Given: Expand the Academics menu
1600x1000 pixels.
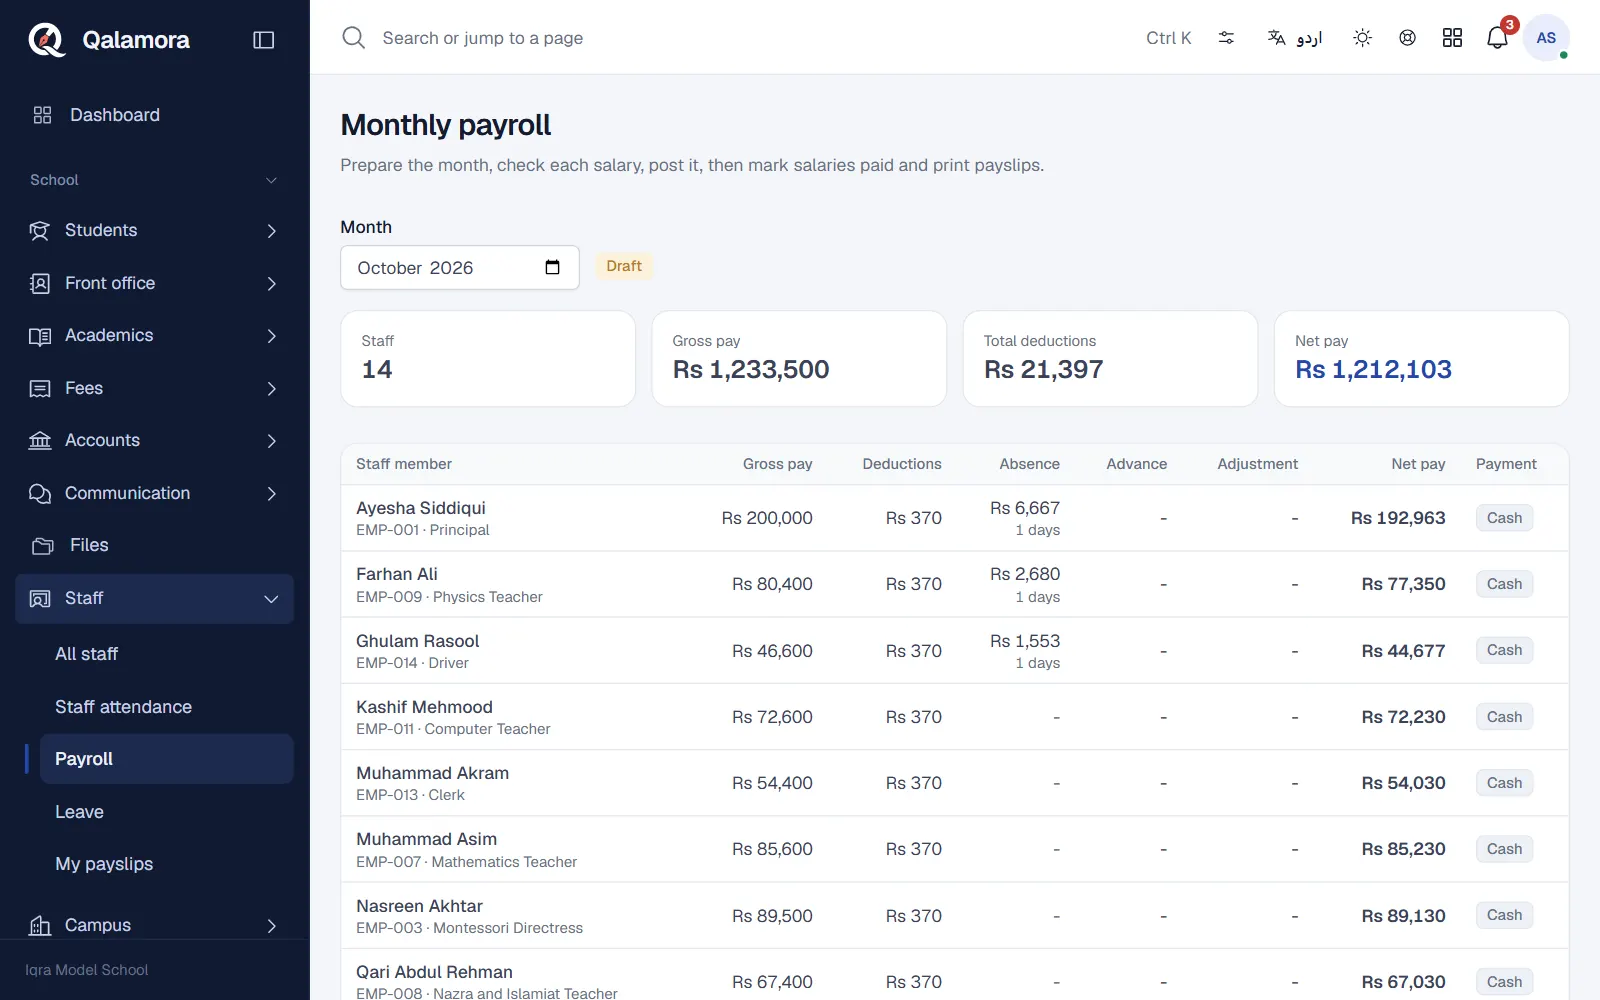Looking at the screenshot, I should (x=155, y=336).
